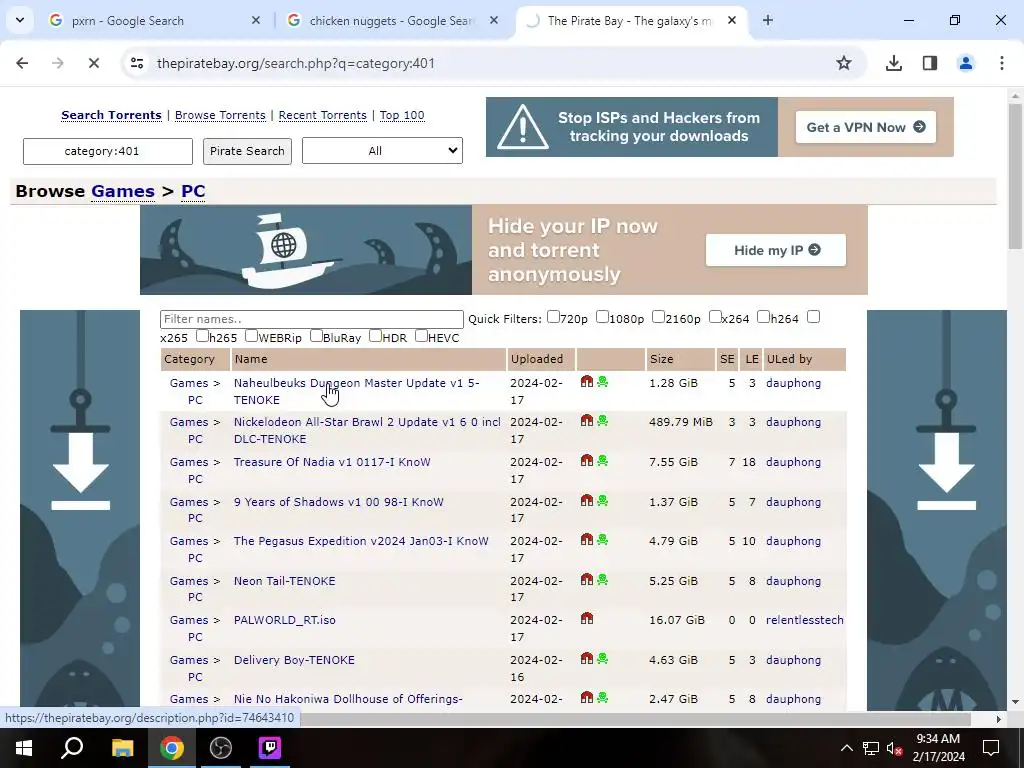Image resolution: width=1024 pixels, height=768 pixels.
Task: Stop loading the page
Action: coord(93,63)
